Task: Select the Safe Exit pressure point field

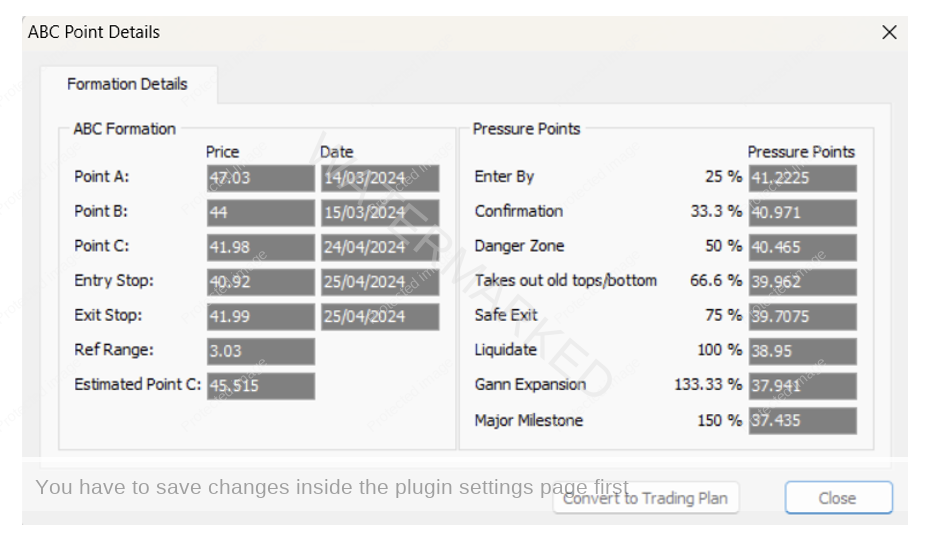Action: point(802,317)
